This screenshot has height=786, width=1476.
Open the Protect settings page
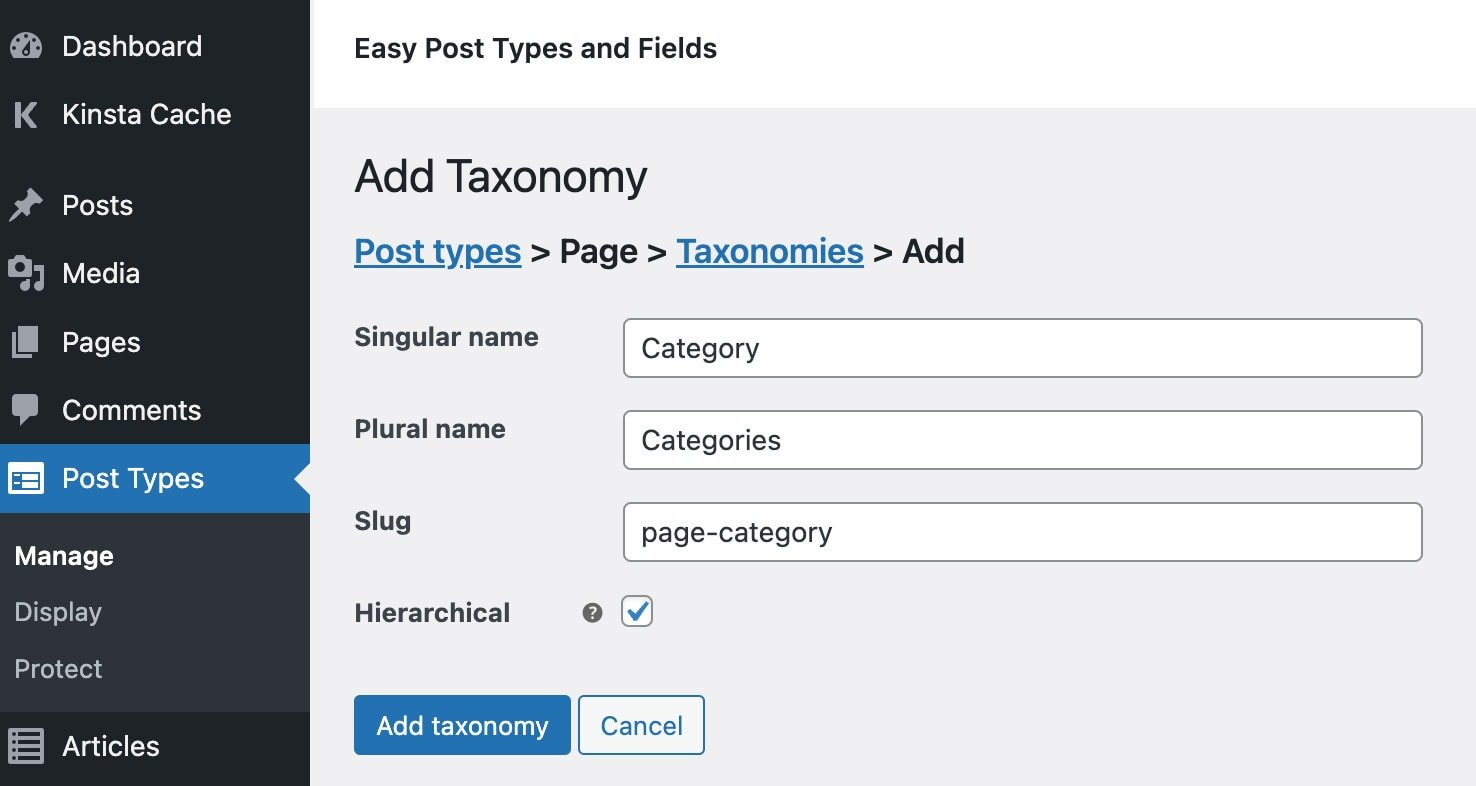(57, 668)
